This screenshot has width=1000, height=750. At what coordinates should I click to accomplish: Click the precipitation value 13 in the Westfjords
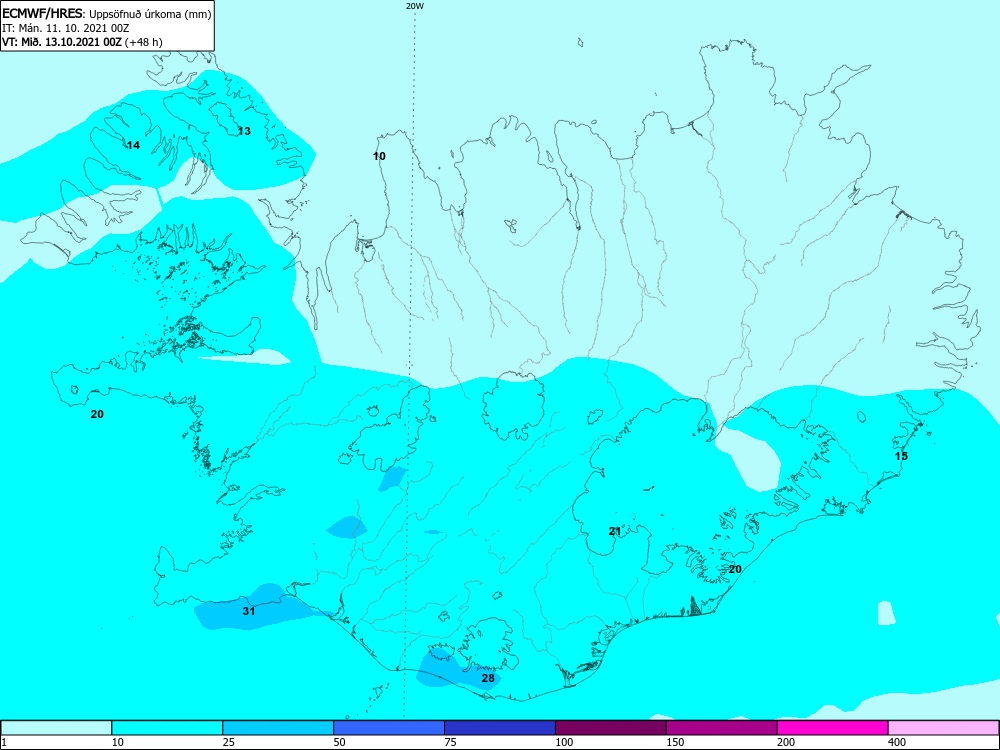point(244,131)
